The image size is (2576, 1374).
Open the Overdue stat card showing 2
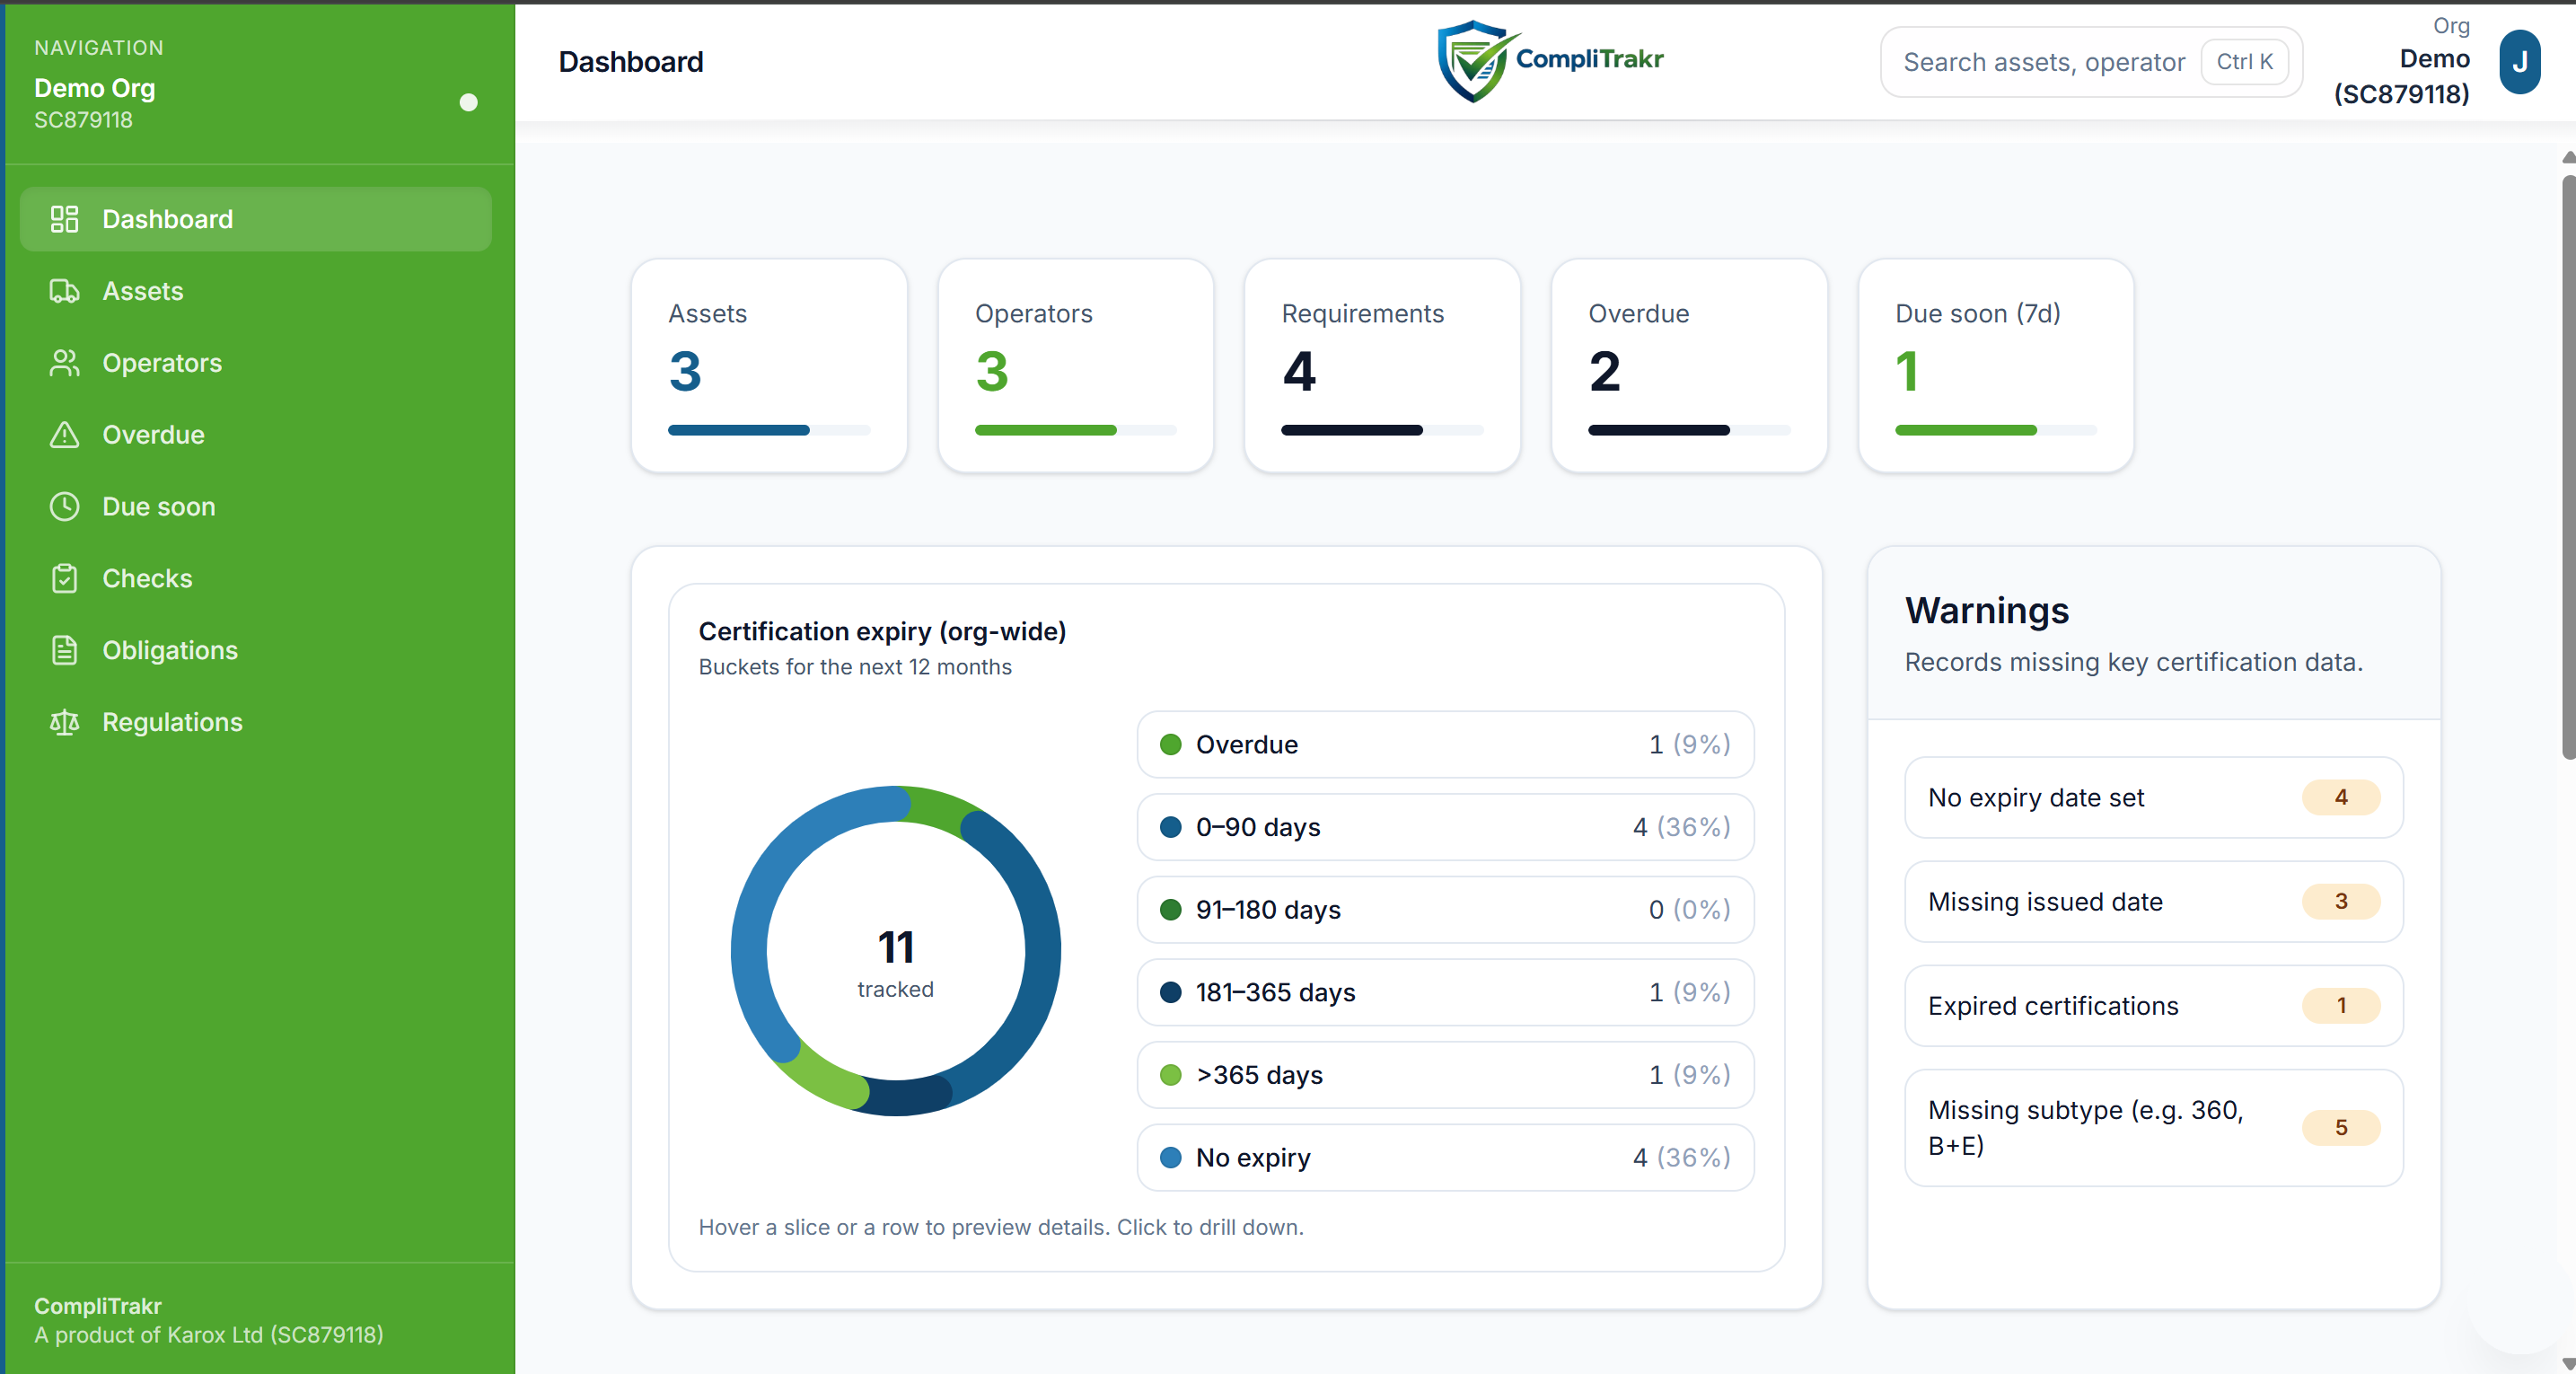1688,365
